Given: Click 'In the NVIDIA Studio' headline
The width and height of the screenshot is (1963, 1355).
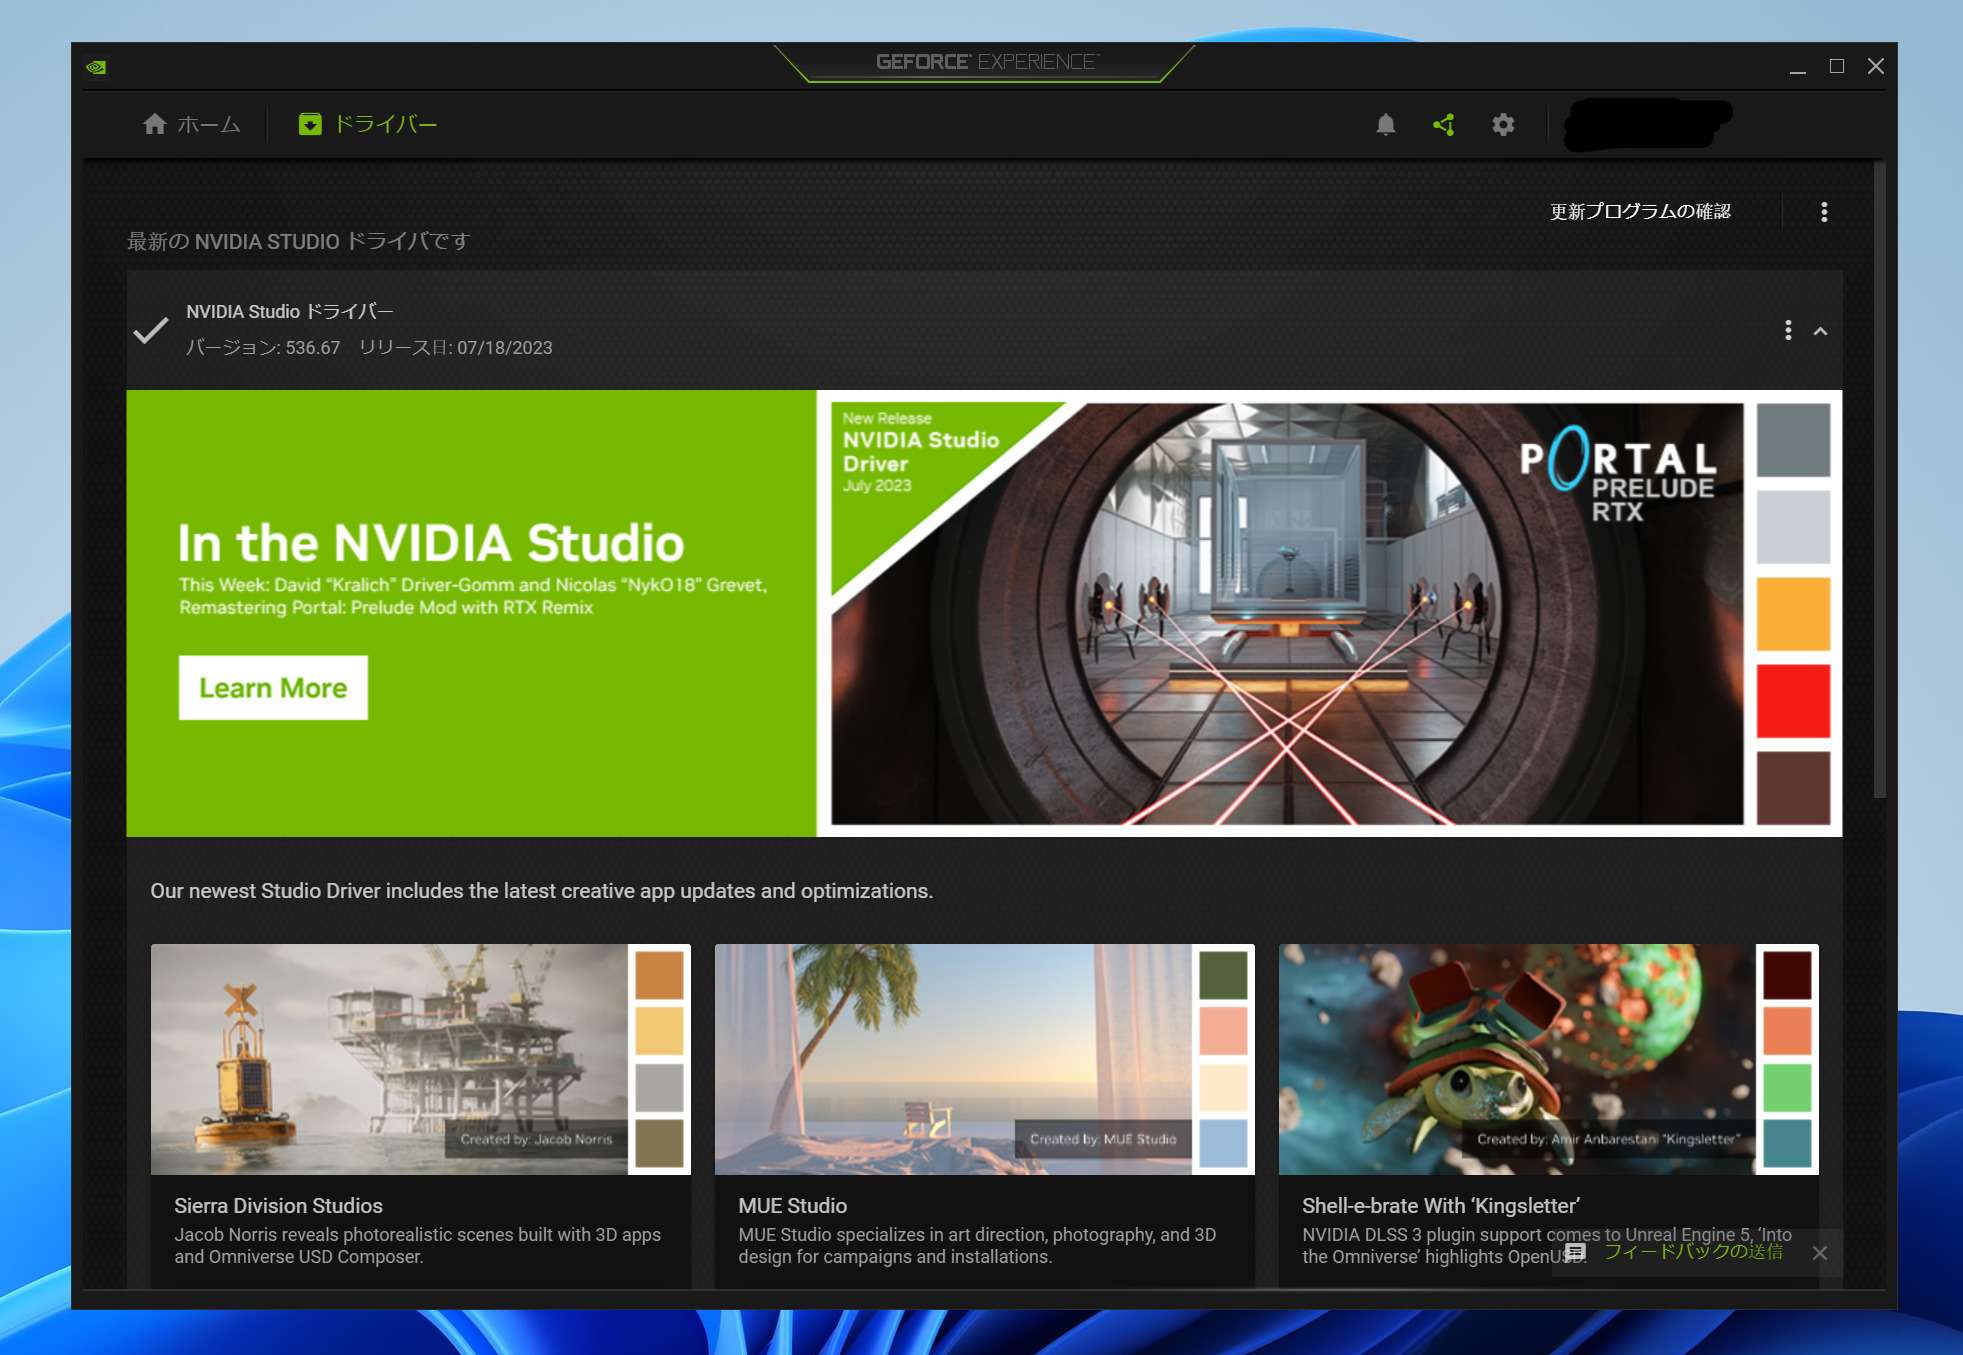Looking at the screenshot, I should click(x=431, y=543).
